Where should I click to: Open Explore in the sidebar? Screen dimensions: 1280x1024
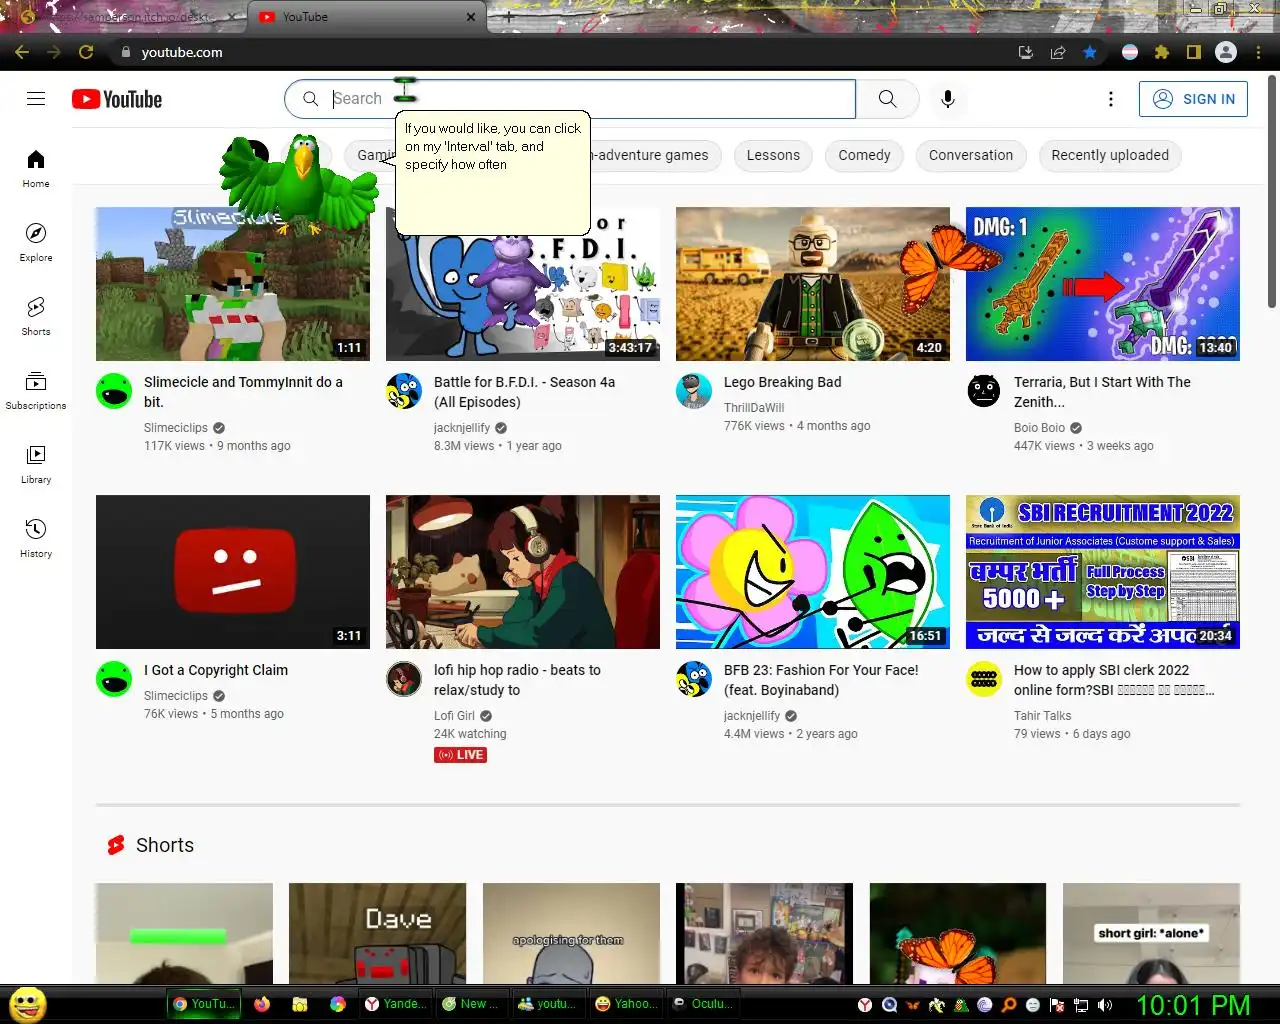[x=36, y=242]
